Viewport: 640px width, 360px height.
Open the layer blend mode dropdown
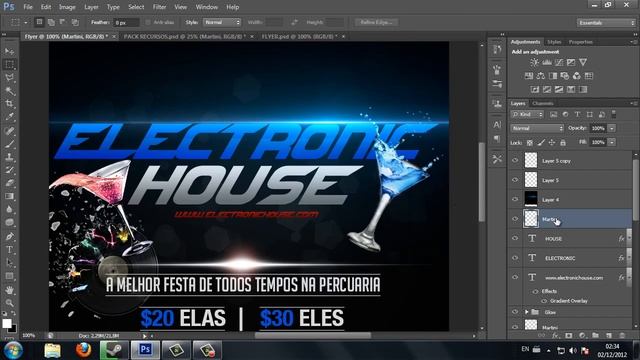pos(537,128)
